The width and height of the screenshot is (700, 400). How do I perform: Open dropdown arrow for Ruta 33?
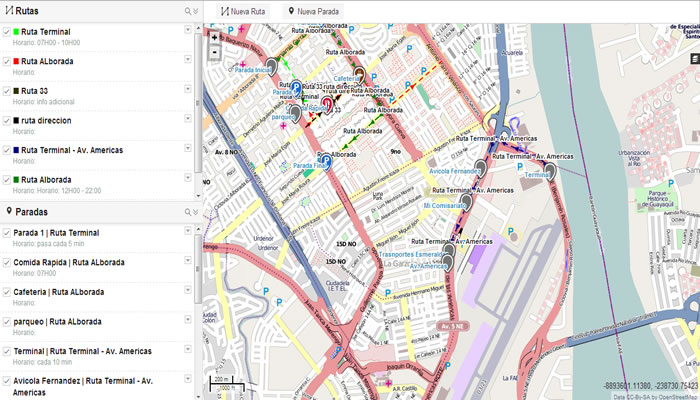188,89
